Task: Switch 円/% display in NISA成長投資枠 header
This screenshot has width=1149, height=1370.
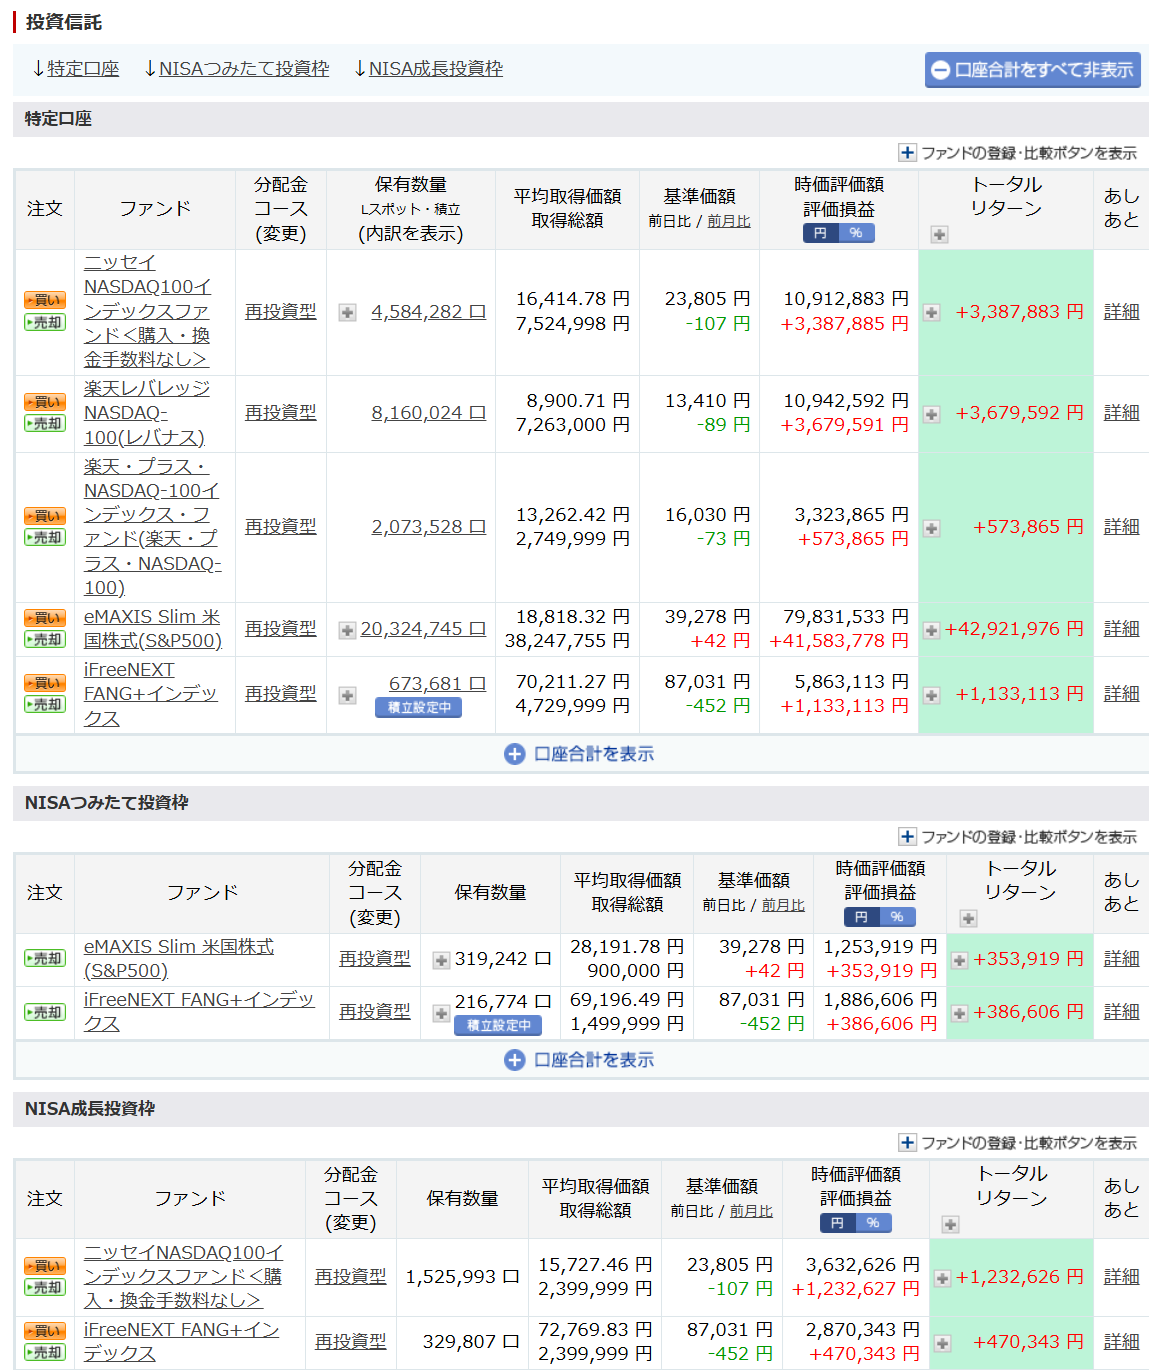Action: [855, 1223]
